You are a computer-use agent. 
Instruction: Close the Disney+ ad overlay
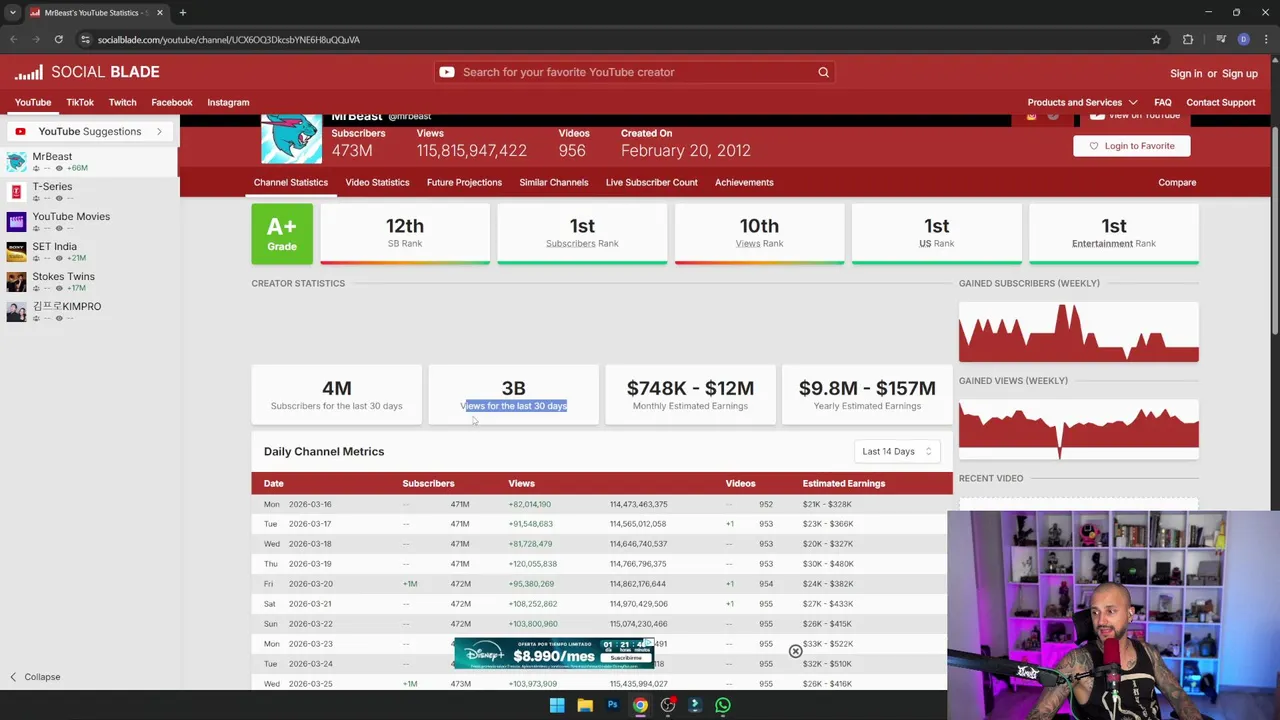tap(795, 652)
